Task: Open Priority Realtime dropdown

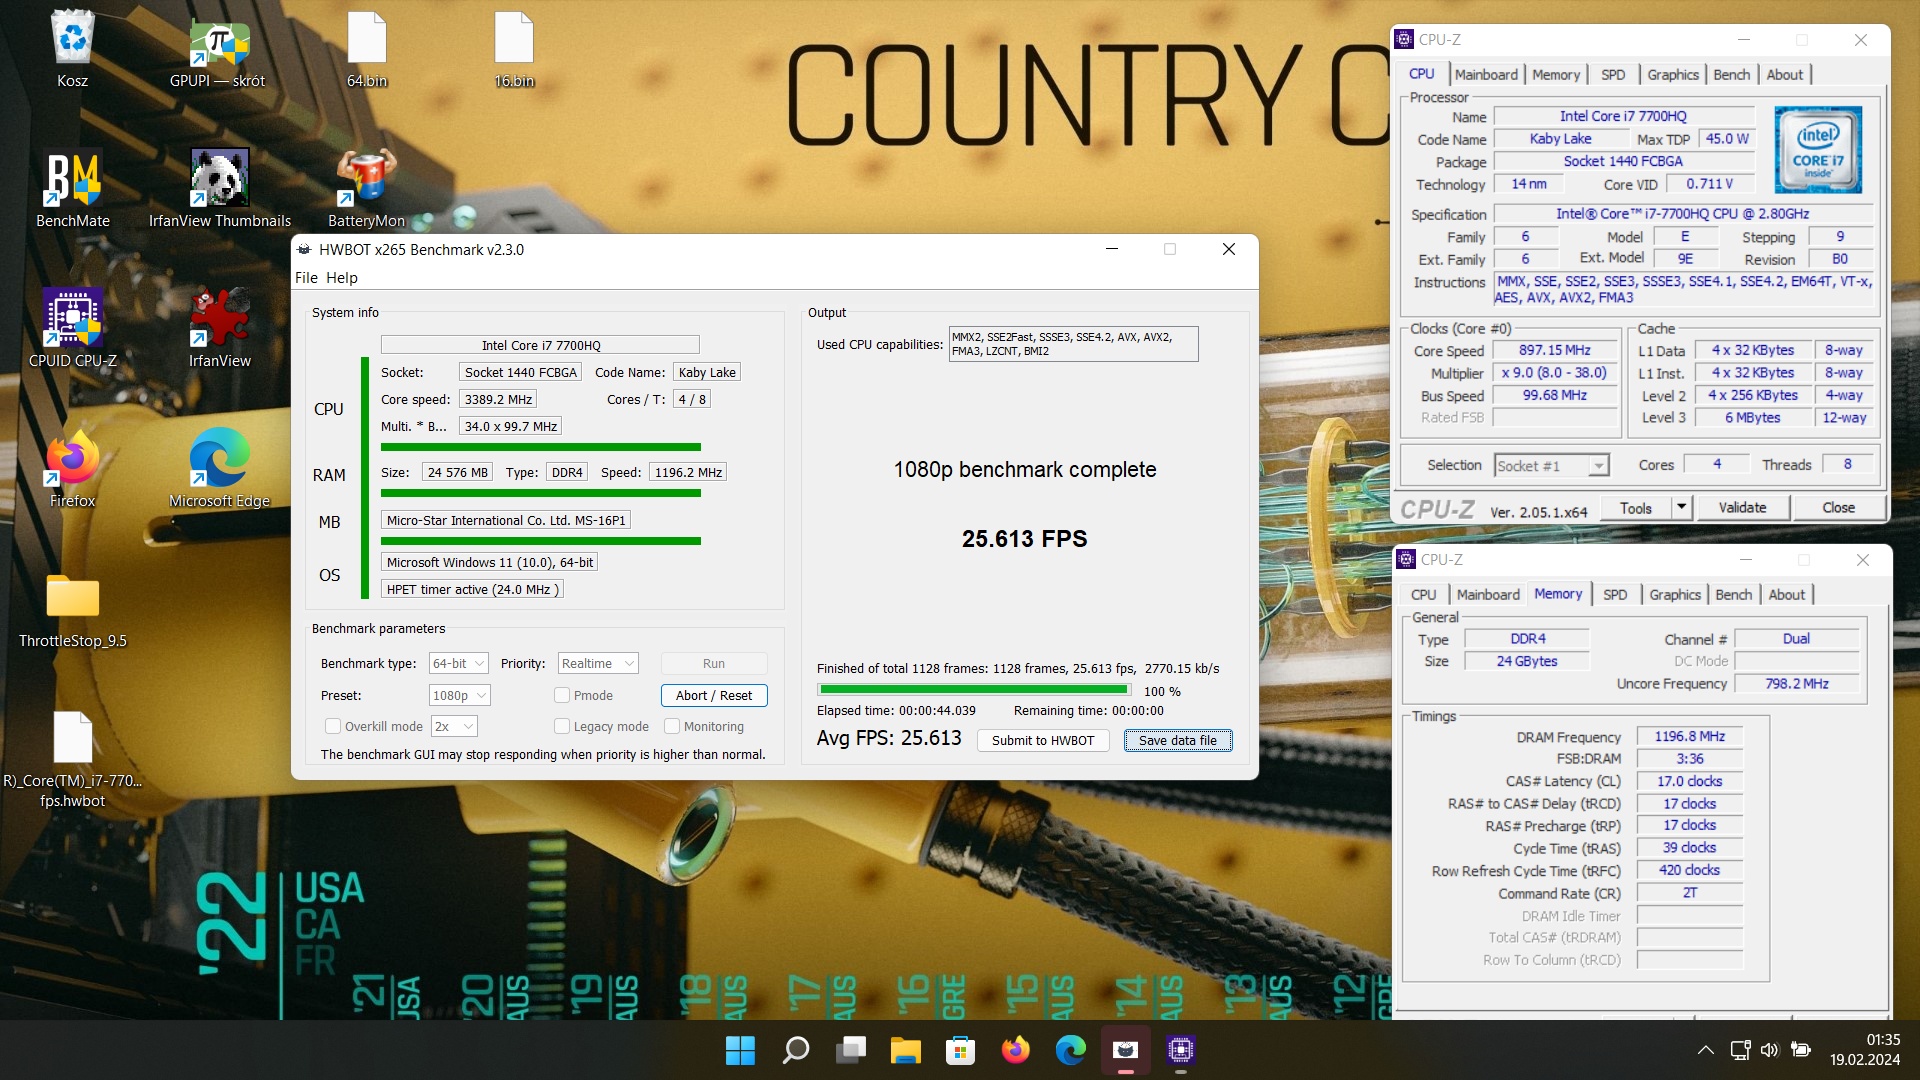Action: 598,663
